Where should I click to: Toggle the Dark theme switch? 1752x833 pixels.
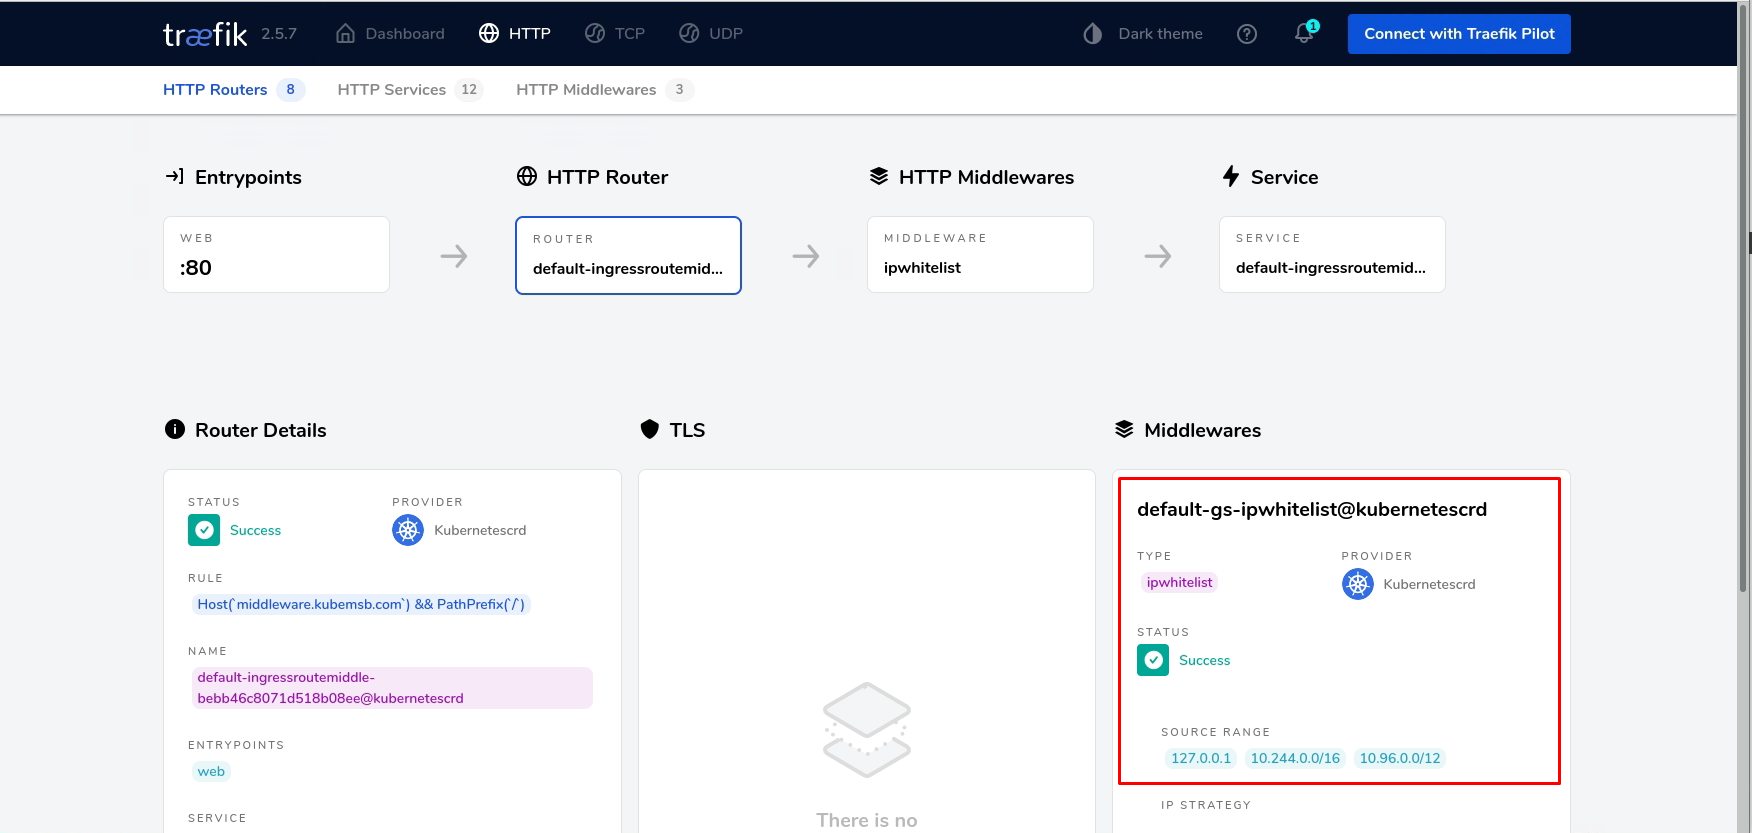click(x=1143, y=34)
